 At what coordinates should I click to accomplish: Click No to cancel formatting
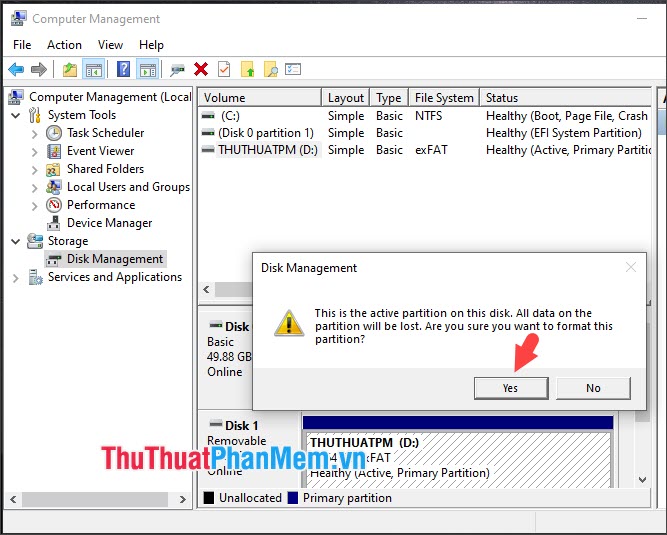pyautogui.click(x=593, y=388)
